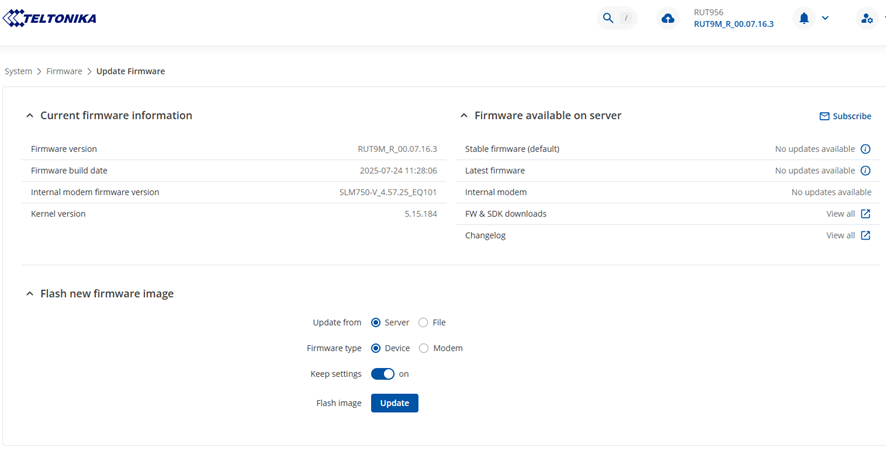Select Modem firmware type
The height and width of the screenshot is (458, 886).
click(x=424, y=349)
